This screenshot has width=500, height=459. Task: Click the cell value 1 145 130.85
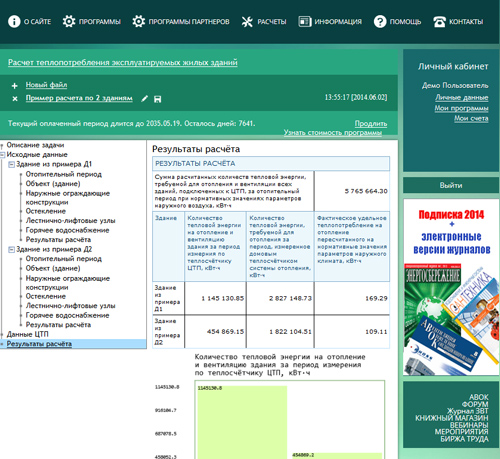click(x=222, y=298)
